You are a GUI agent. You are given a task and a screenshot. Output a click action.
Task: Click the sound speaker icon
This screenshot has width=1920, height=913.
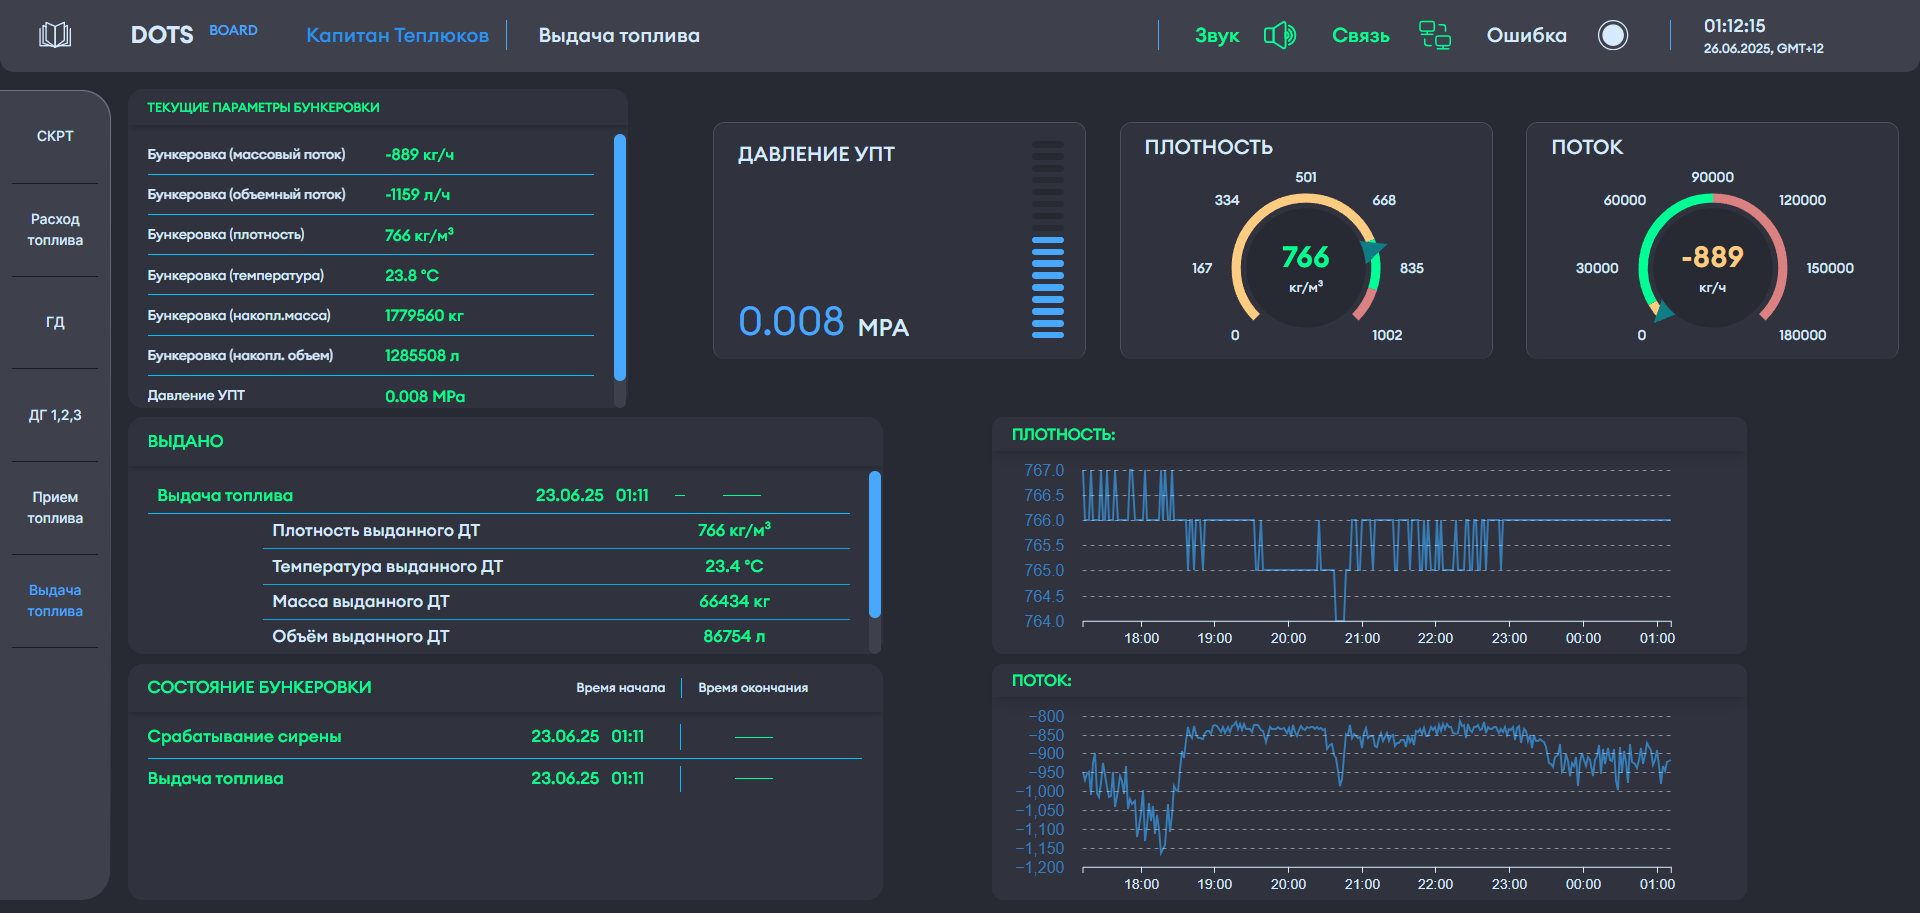point(1279,36)
